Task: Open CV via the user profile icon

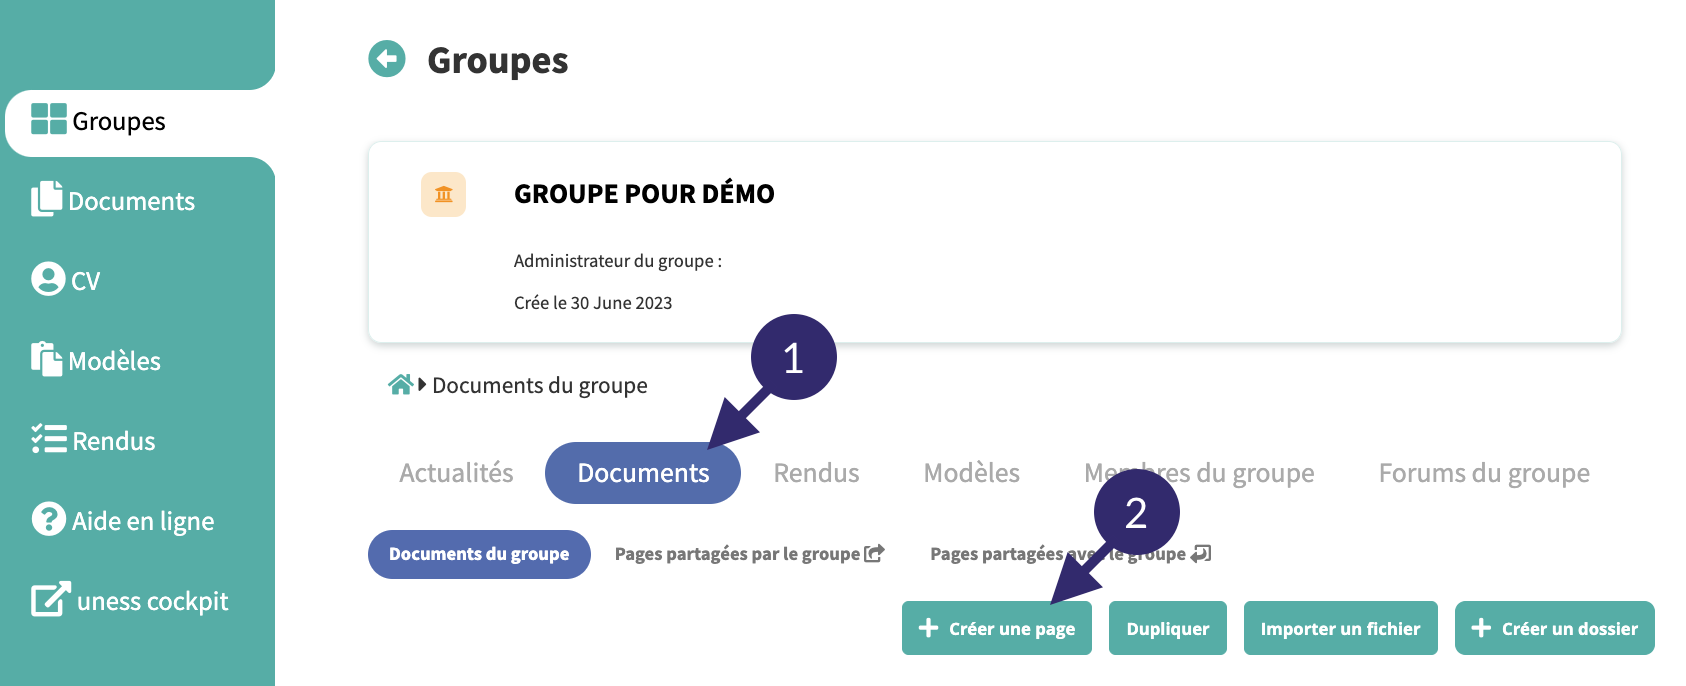Action: (x=47, y=279)
